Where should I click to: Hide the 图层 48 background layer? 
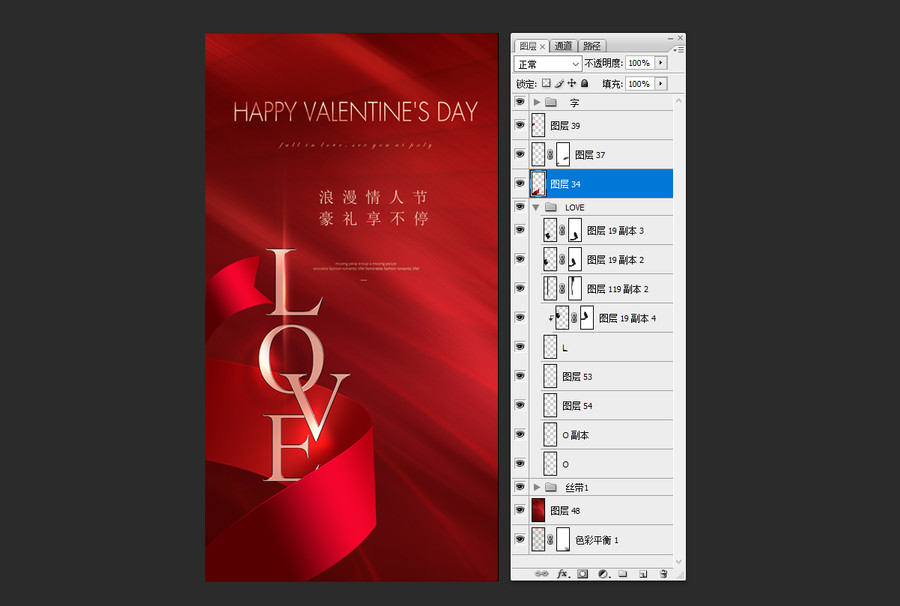pos(520,510)
